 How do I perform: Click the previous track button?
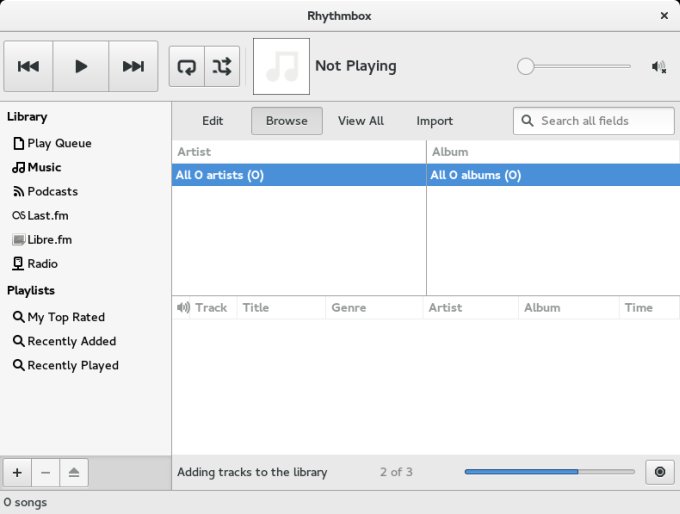point(29,67)
